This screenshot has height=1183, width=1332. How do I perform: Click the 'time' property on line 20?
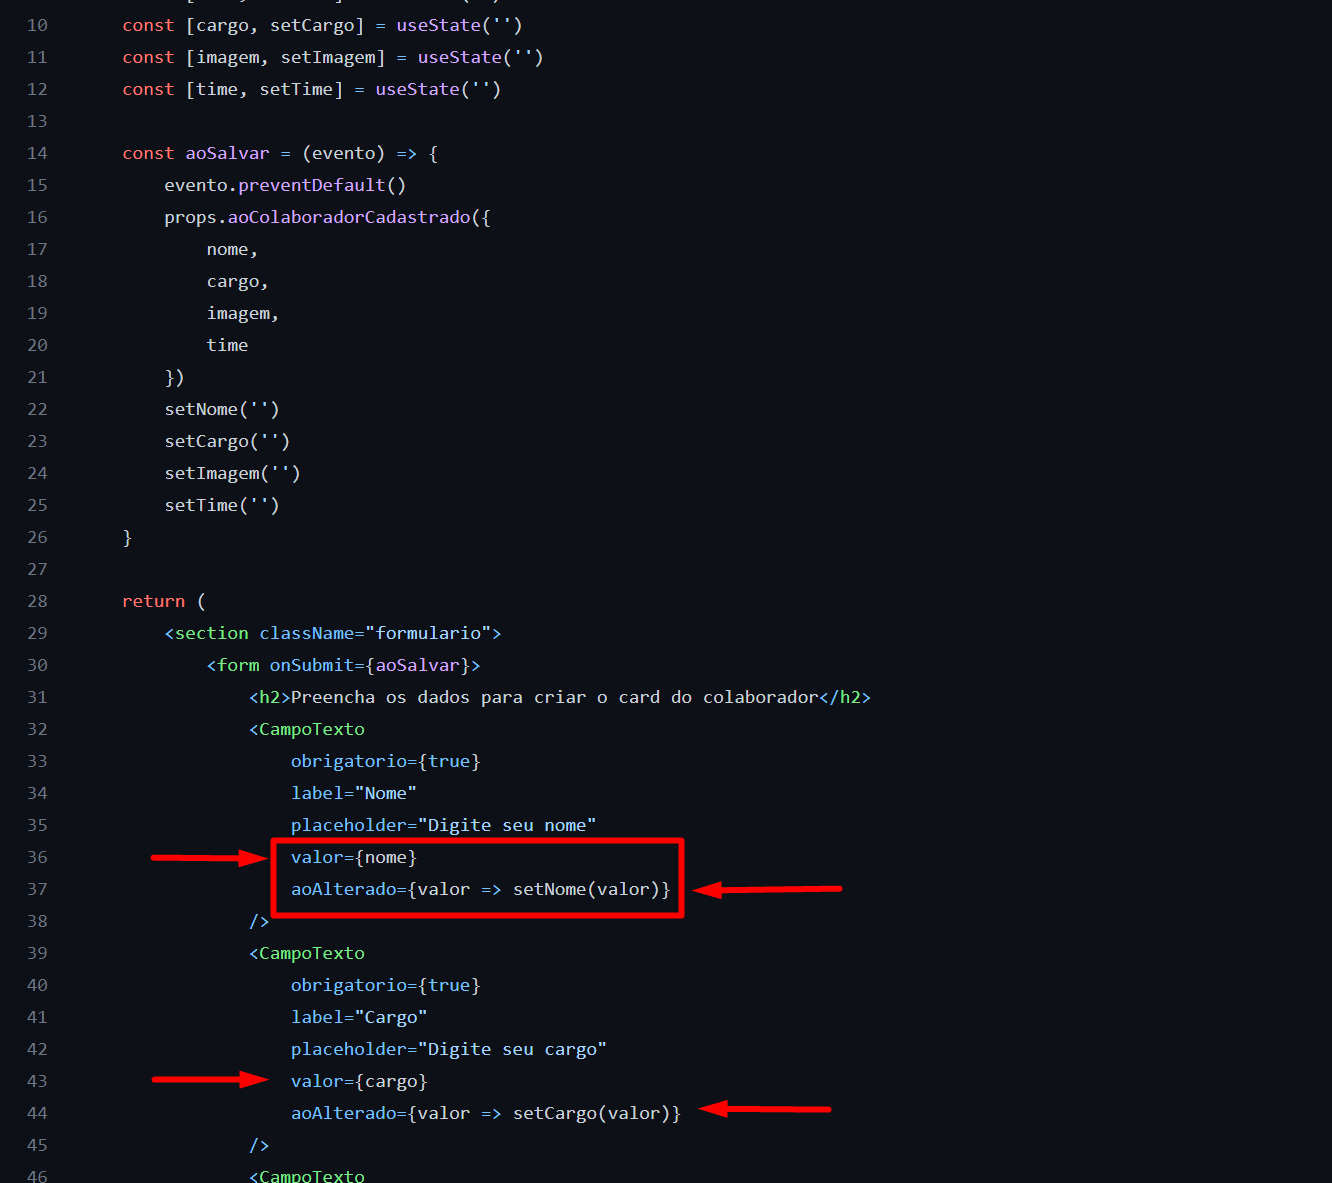pyautogui.click(x=227, y=345)
